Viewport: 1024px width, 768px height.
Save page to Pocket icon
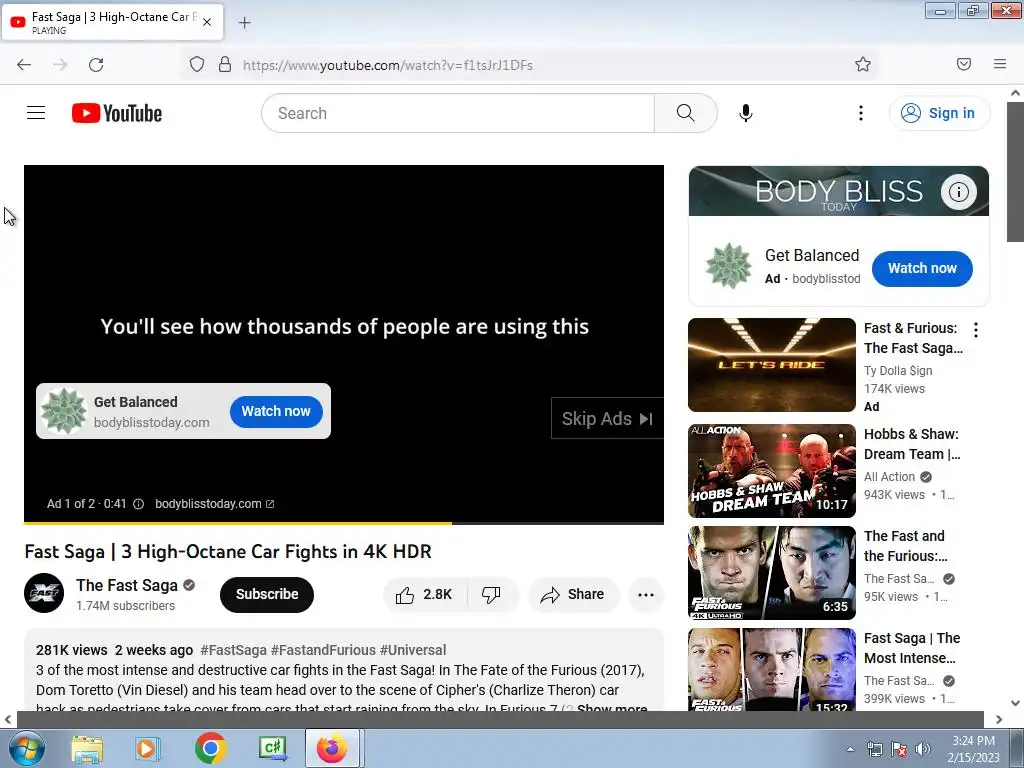963,64
